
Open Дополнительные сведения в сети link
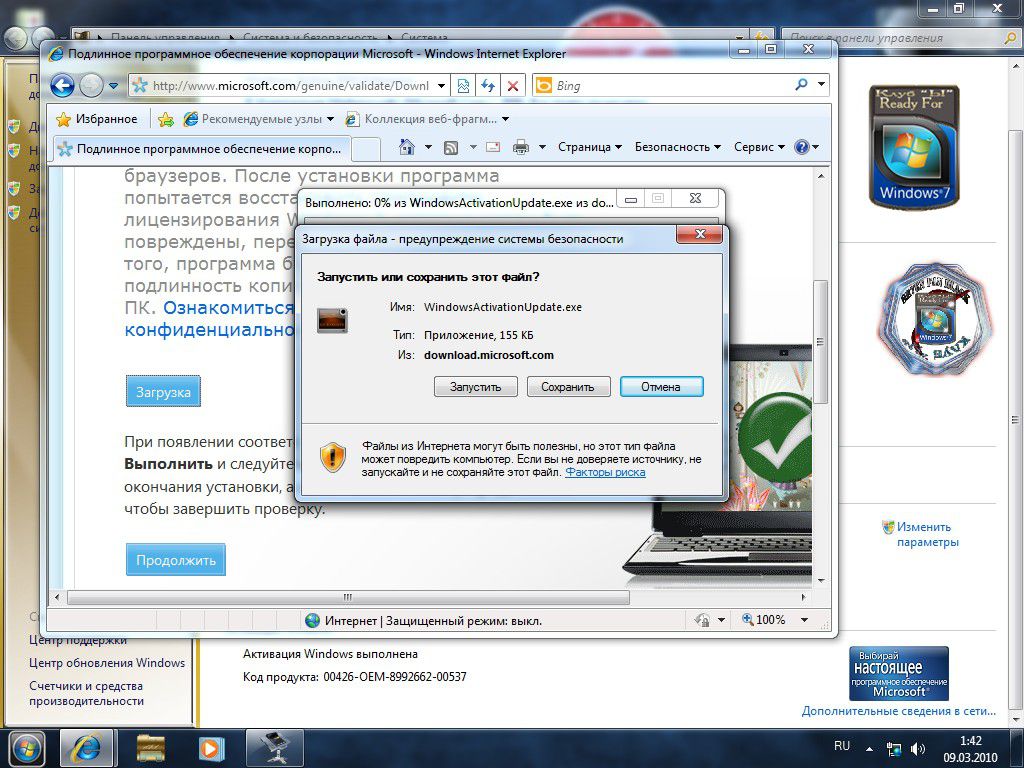(x=899, y=711)
